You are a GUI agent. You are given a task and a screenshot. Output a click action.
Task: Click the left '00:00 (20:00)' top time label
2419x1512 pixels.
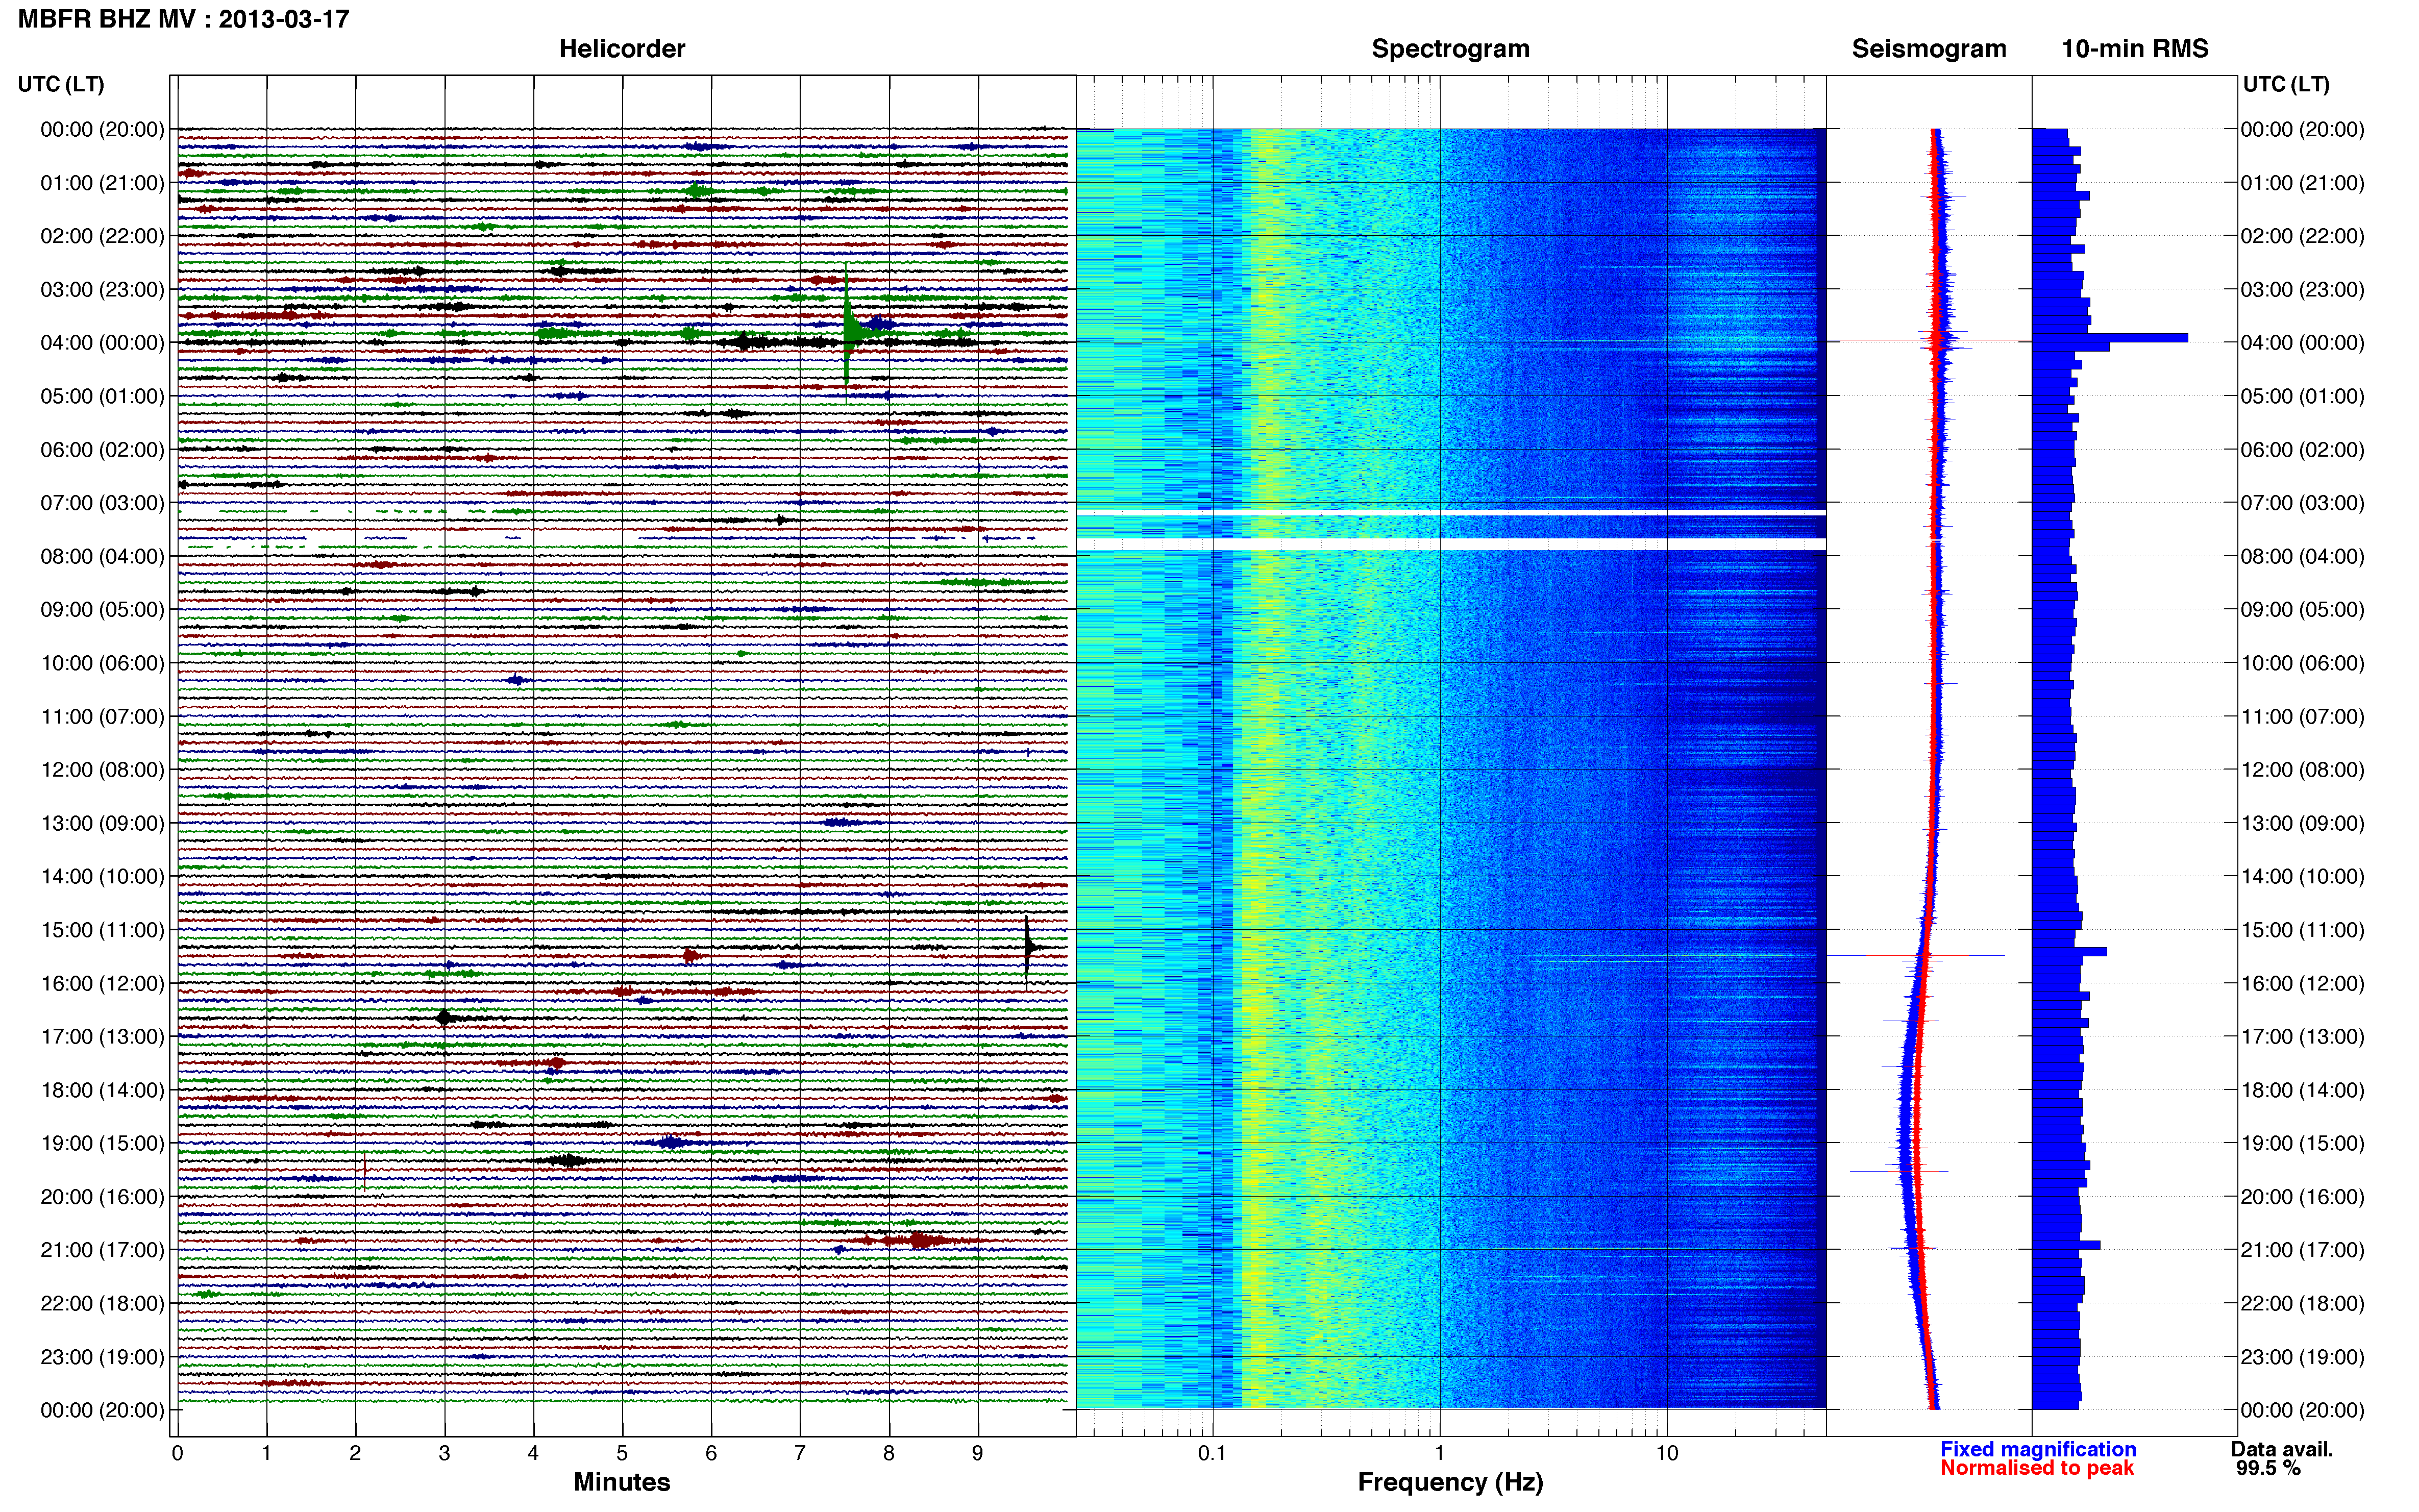[x=102, y=129]
